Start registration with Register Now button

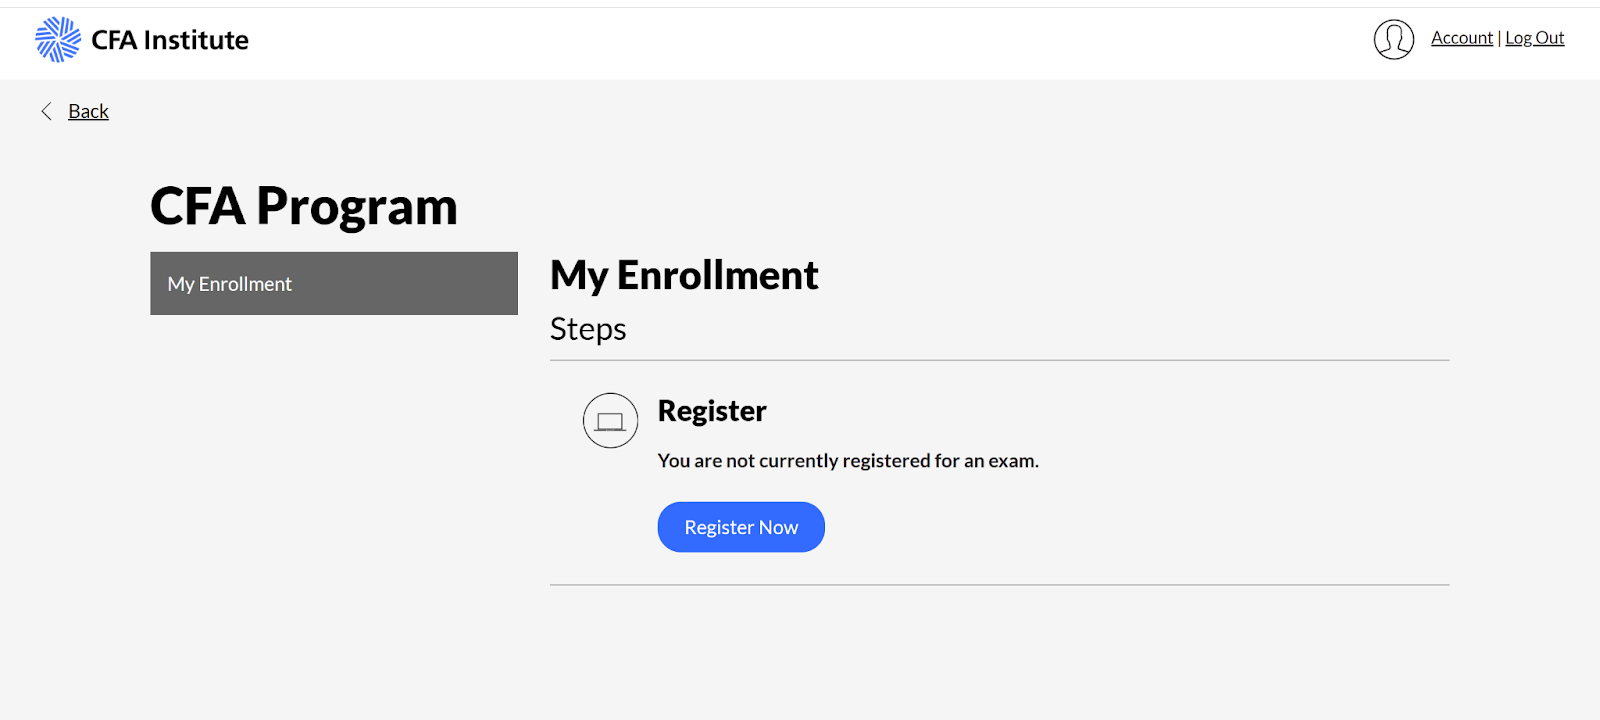tap(741, 527)
